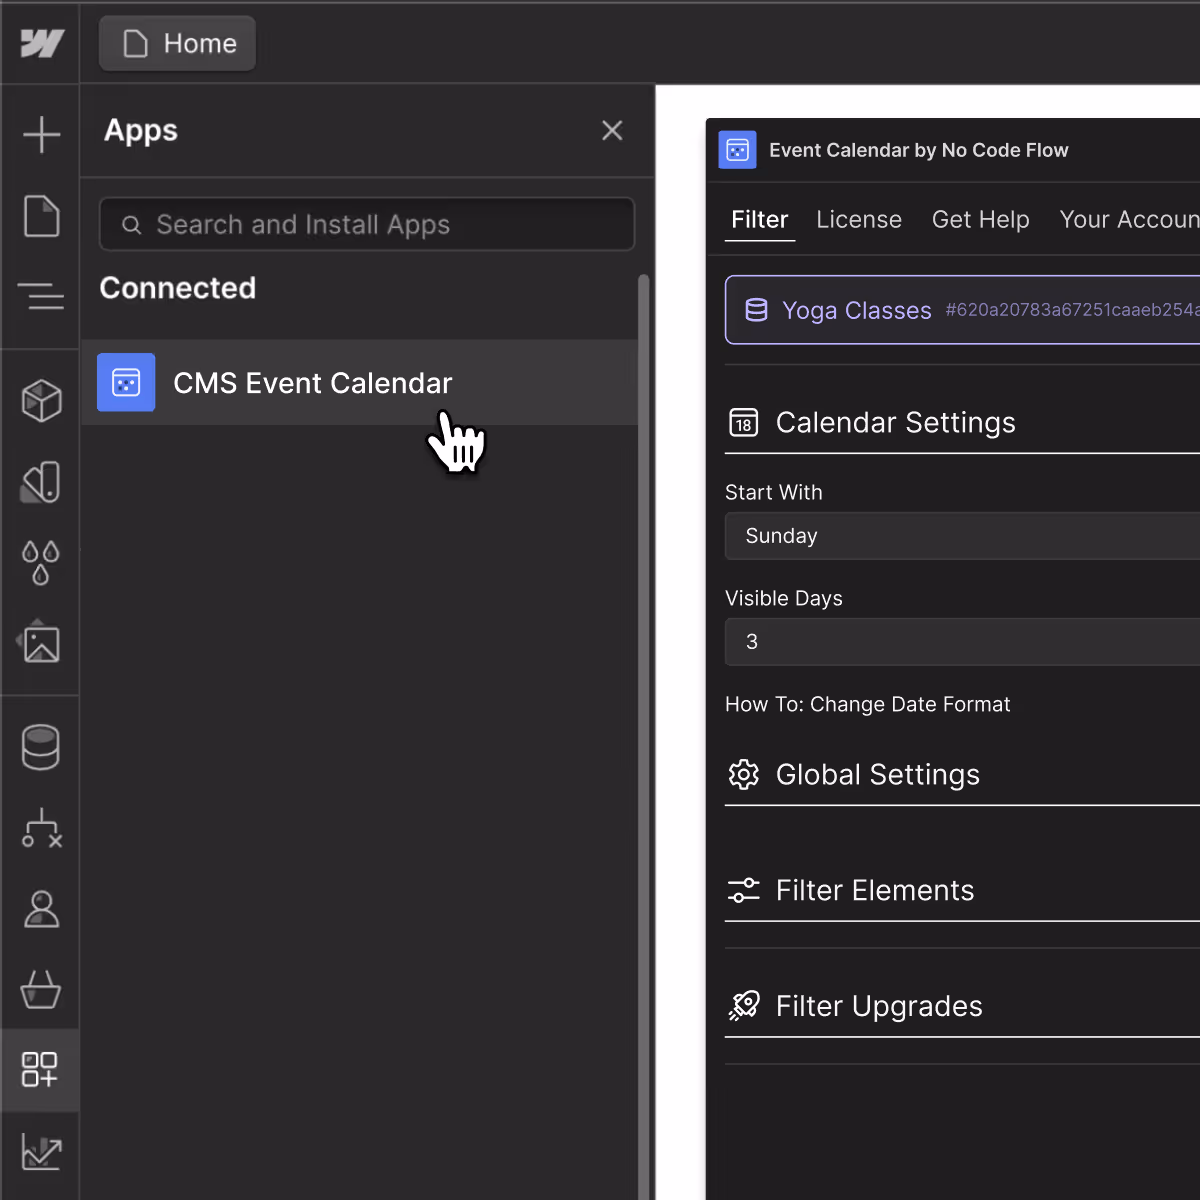The height and width of the screenshot is (1200, 1200).
Task: Close the Apps panel
Action: pyautogui.click(x=612, y=130)
